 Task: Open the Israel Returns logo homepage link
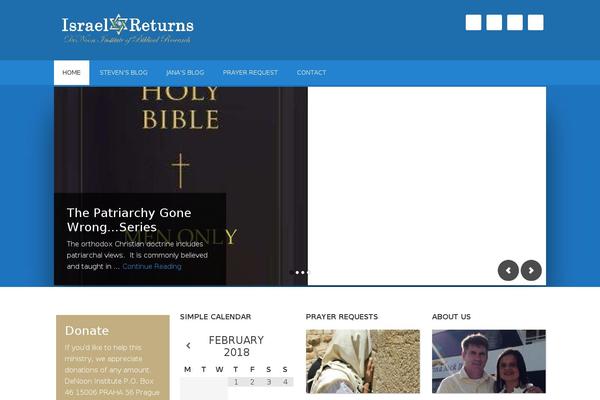click(x=128, y=29)
